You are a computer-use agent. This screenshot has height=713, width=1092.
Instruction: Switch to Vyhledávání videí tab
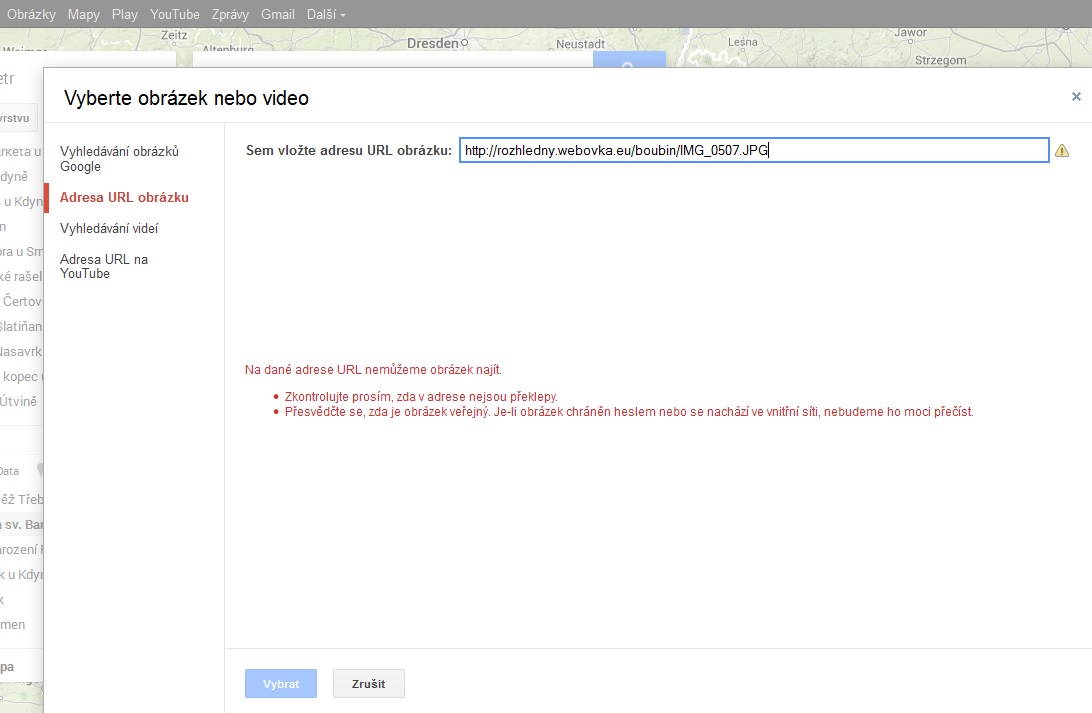109,228
